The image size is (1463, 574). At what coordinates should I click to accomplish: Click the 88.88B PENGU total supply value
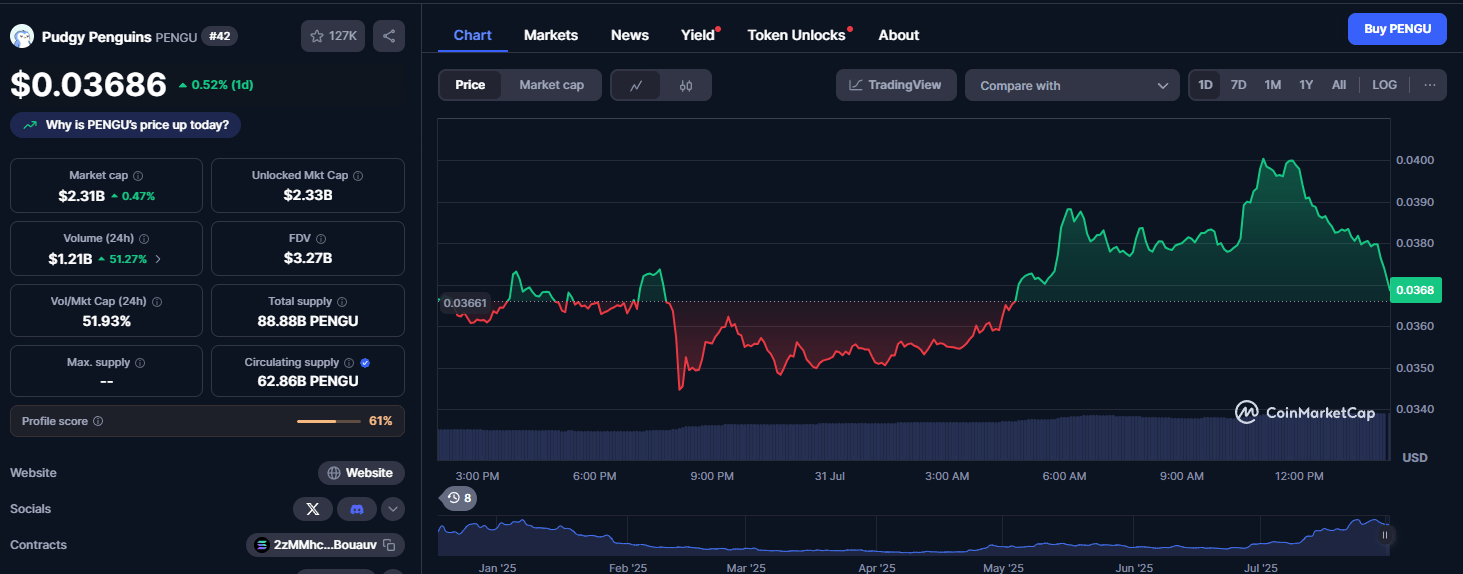coord(308,321)
